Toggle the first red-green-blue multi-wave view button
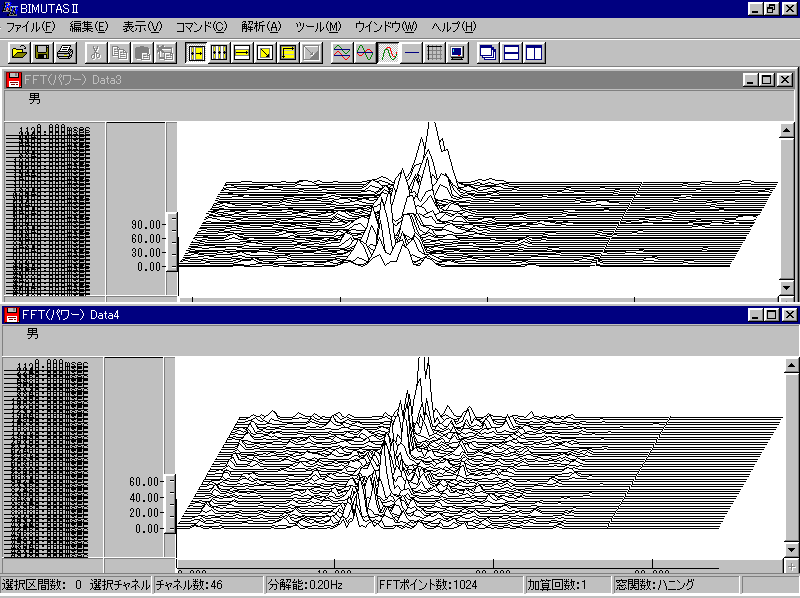The width and height of the screenshot is (800, 598). 342,52
